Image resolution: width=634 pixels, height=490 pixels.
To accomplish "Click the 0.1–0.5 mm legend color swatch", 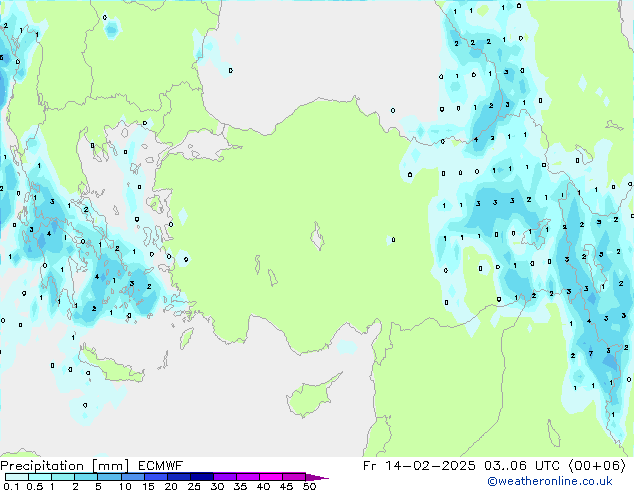I will point(17,477).
